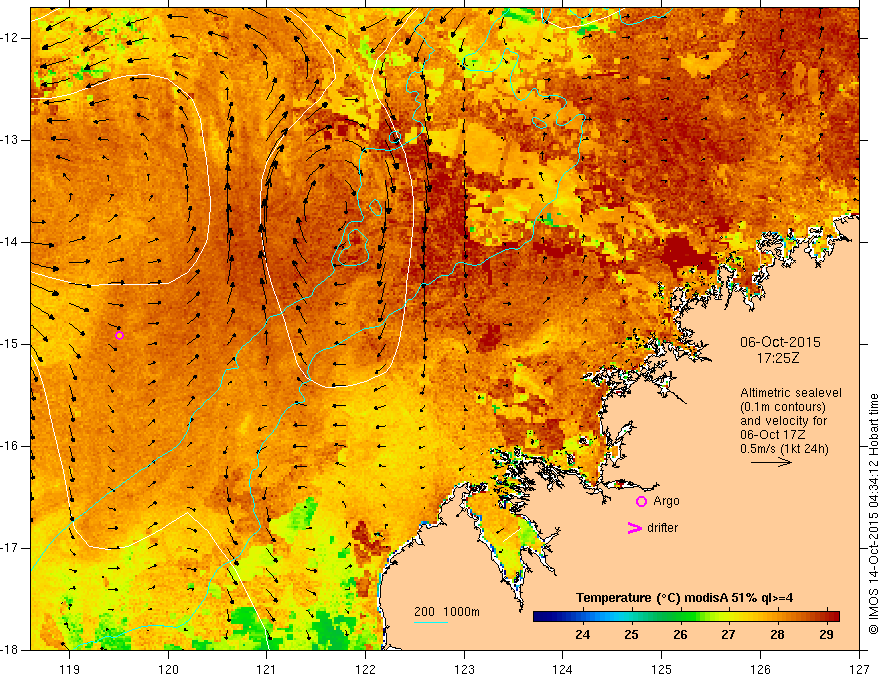Click the 'Altimetric sealevel' caption text
Viewport: 880px width, 680px height.
coord(791,393)
